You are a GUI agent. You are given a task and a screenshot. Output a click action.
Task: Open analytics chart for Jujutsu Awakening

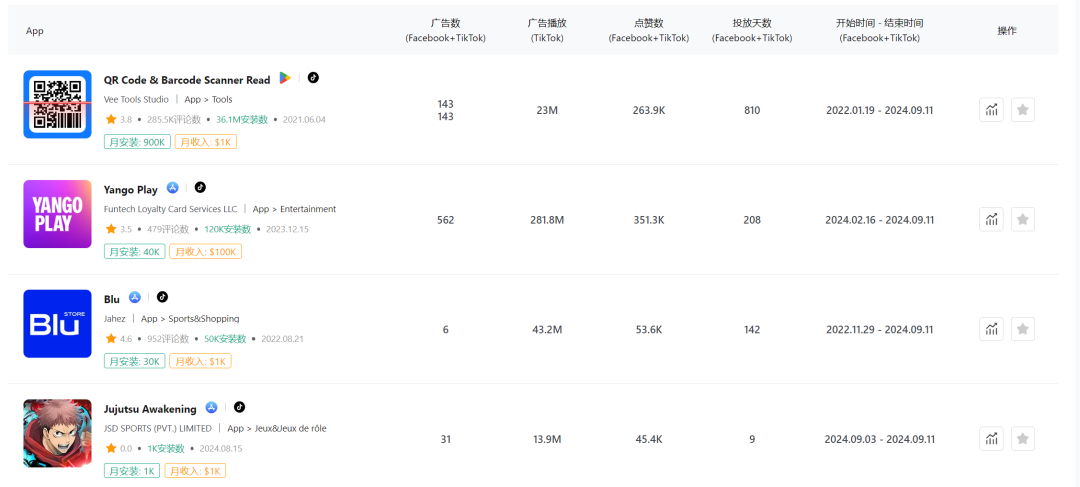(991, 439)
